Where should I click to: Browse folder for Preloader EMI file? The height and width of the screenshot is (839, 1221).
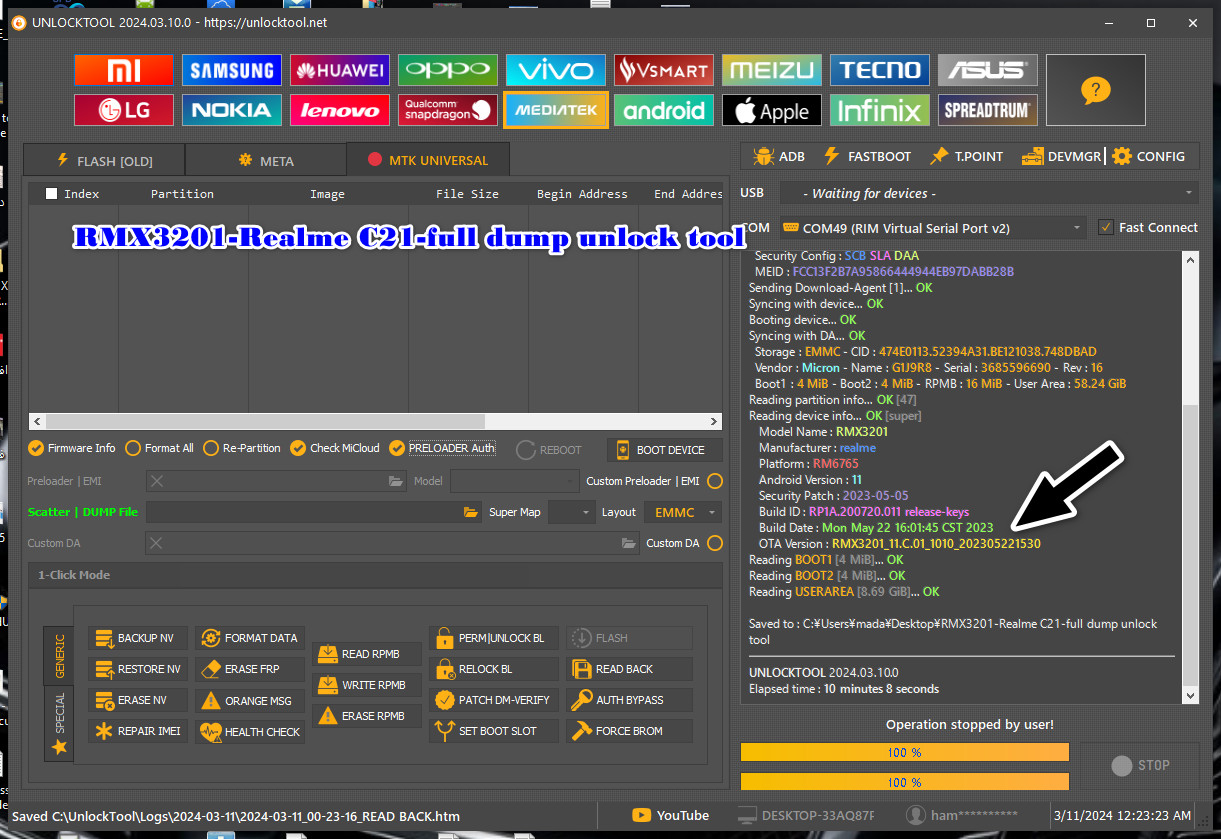click(x=397, y=481)
